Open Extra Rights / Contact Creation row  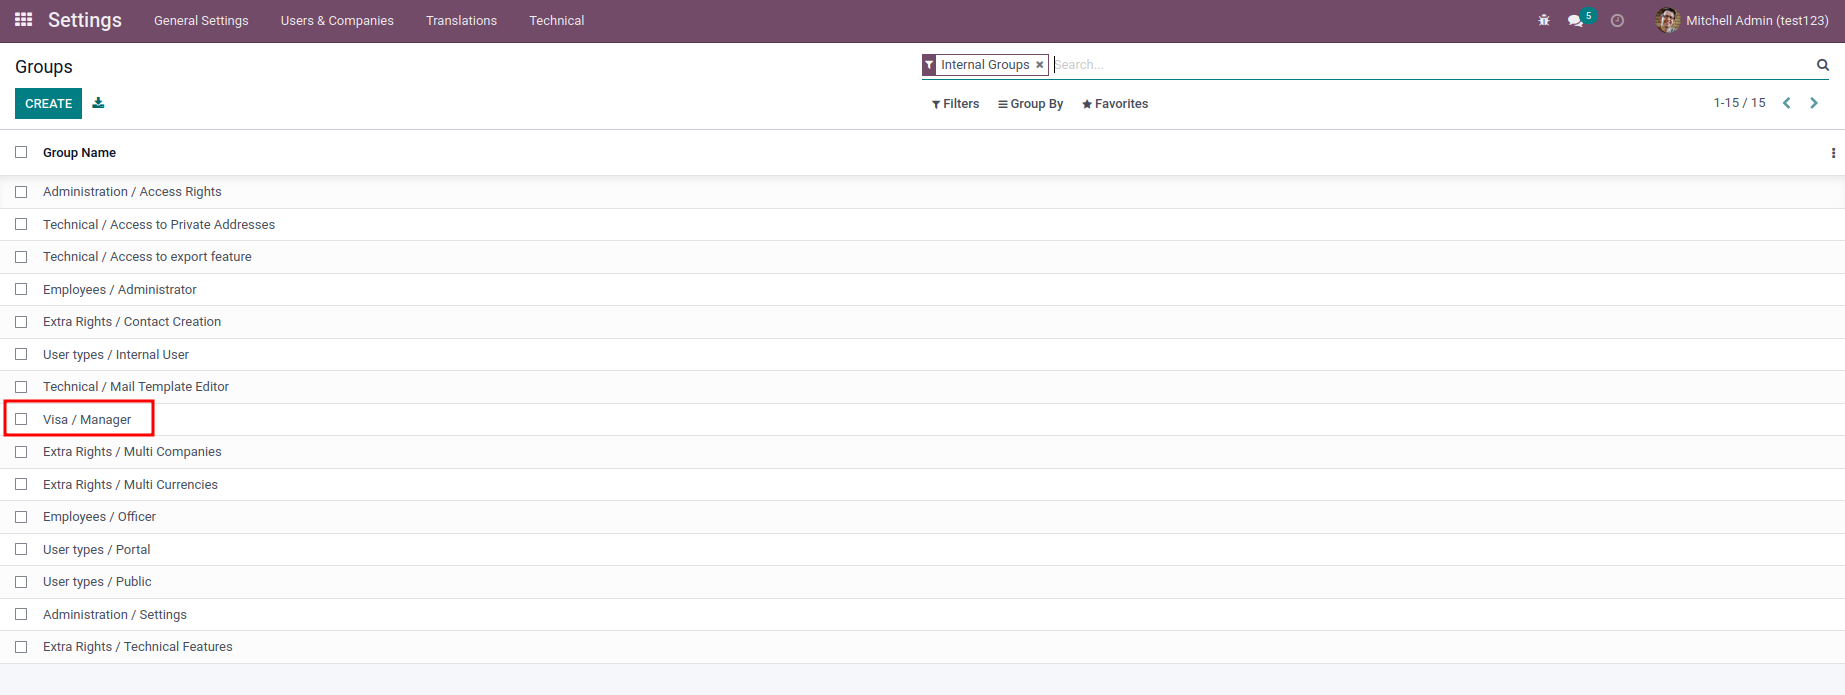click(x=132, y=322)
